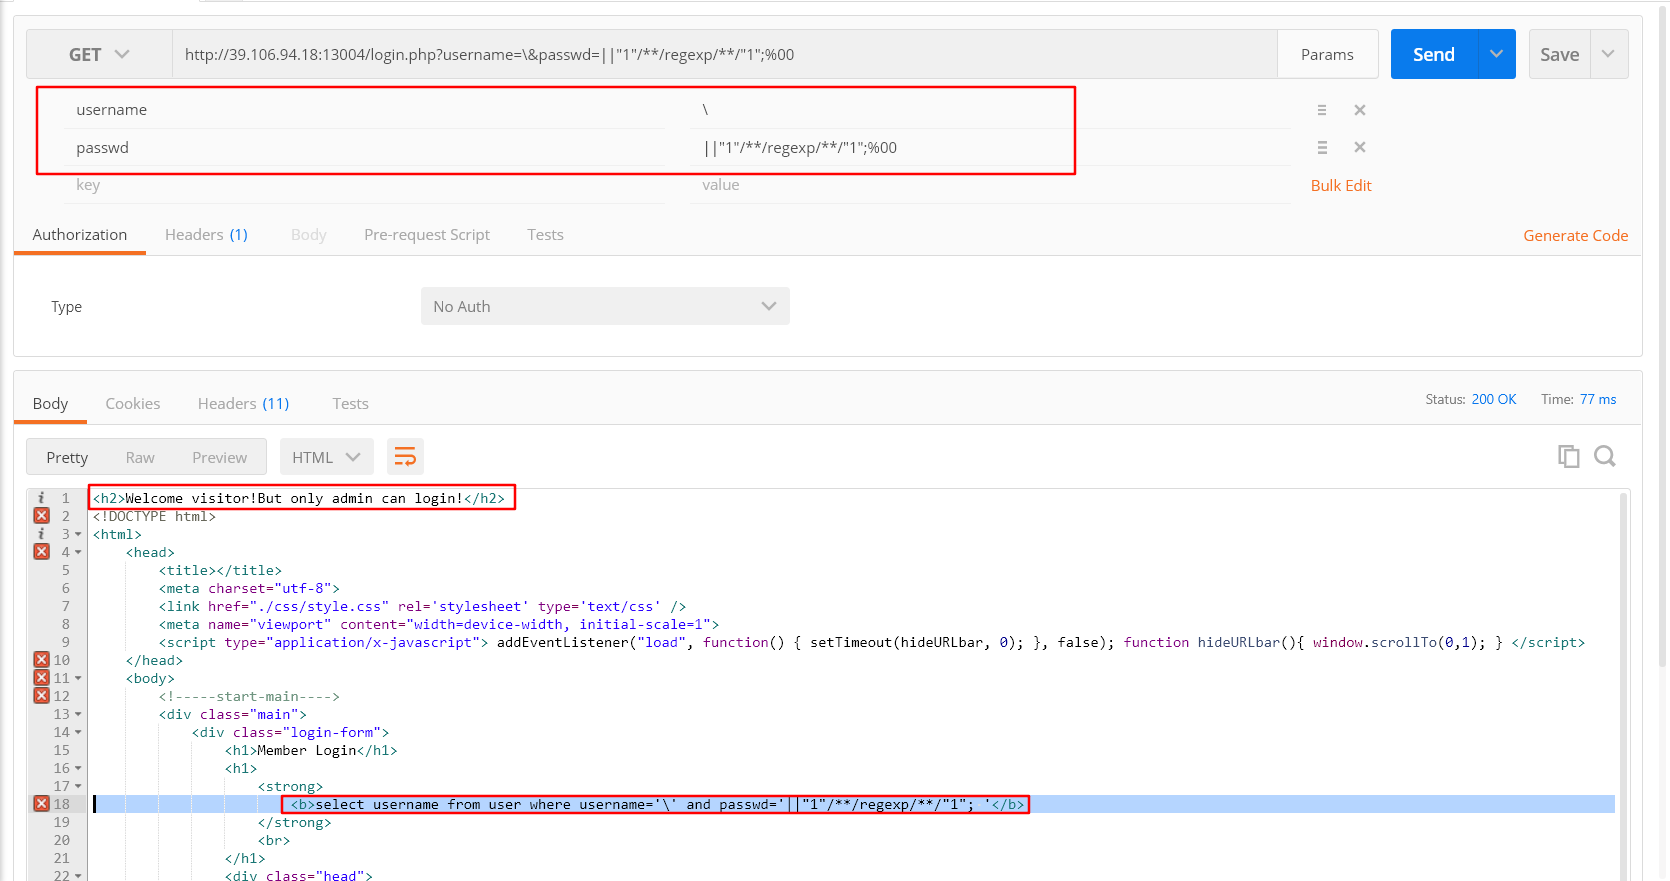This screenshot has height=881, width=1670.
Task: Grab the reorder handle on passwd row
Action: [1322, 148]
